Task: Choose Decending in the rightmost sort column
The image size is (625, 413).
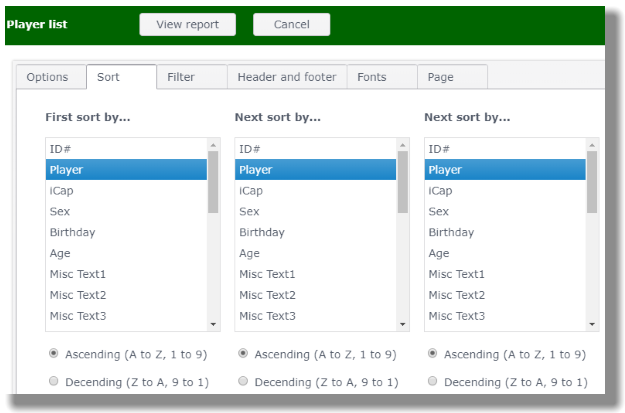Action: (432, 382)
